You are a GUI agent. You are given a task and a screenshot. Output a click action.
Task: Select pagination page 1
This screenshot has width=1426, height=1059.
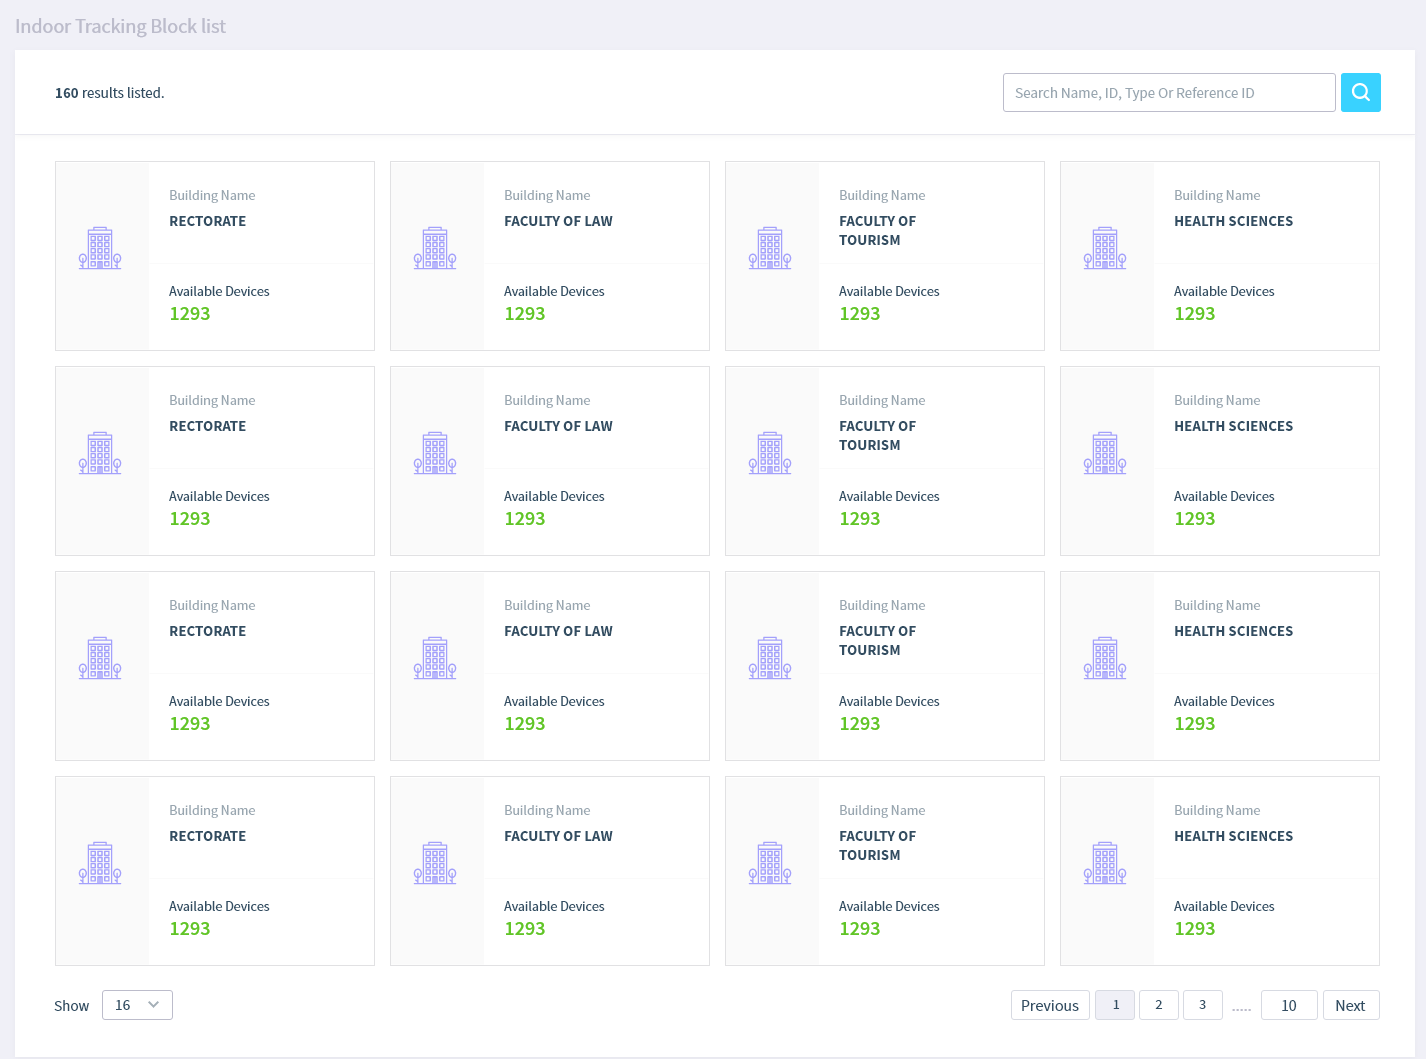click(1115, 1005)
